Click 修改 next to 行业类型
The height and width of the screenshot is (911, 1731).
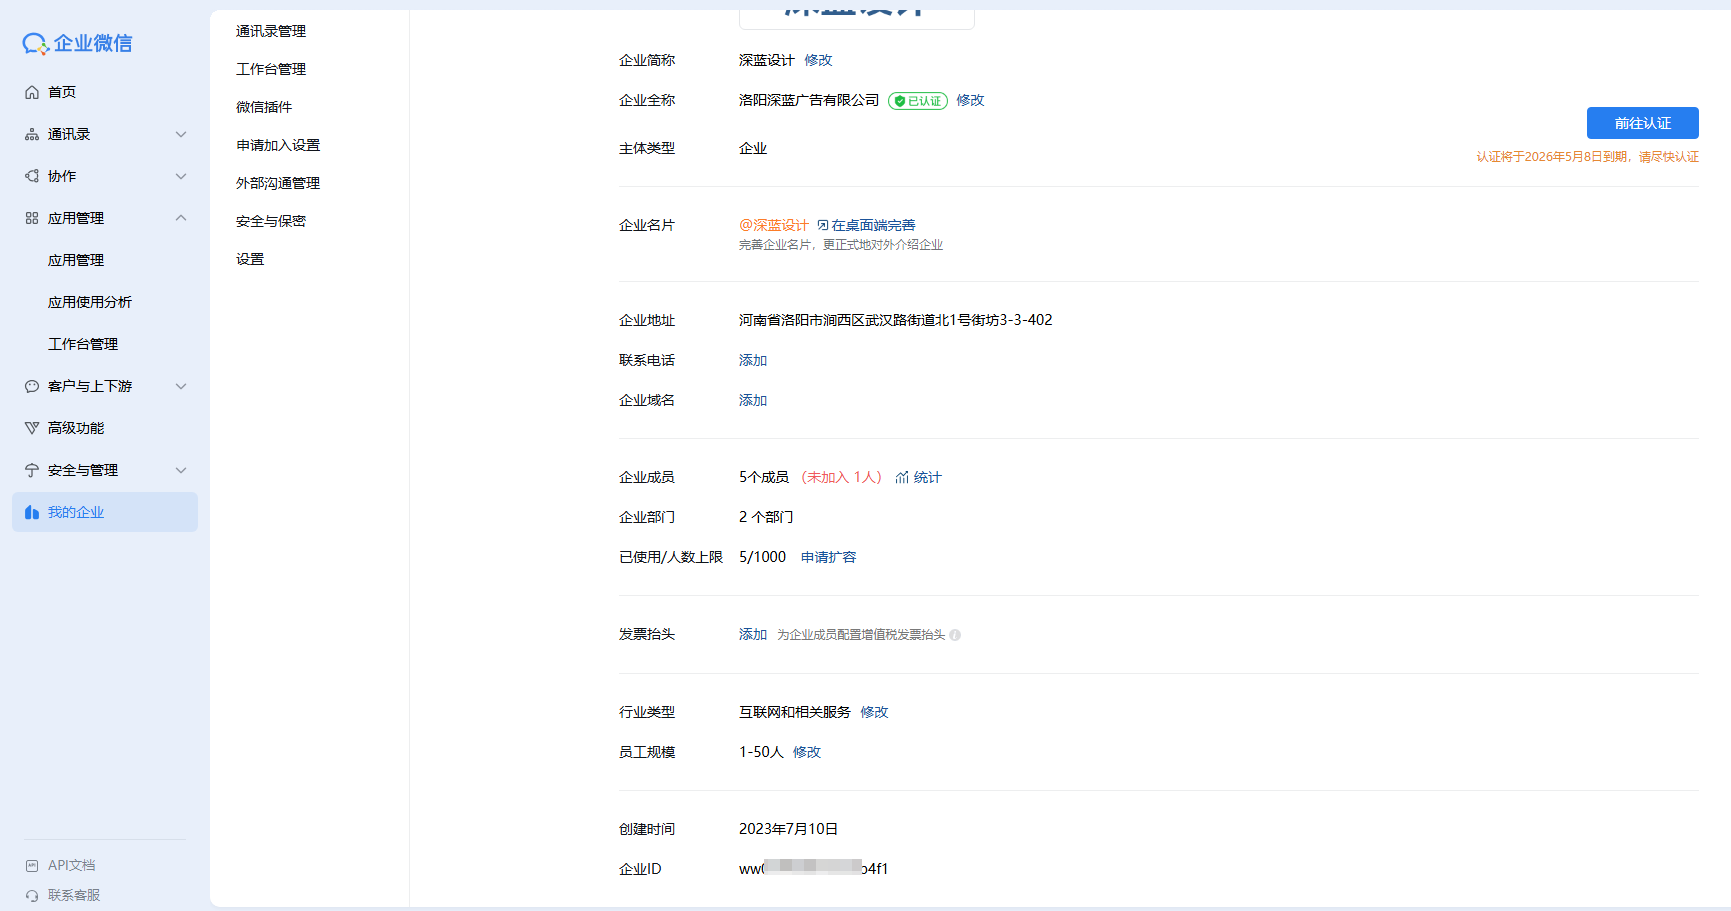pos(874,712)
